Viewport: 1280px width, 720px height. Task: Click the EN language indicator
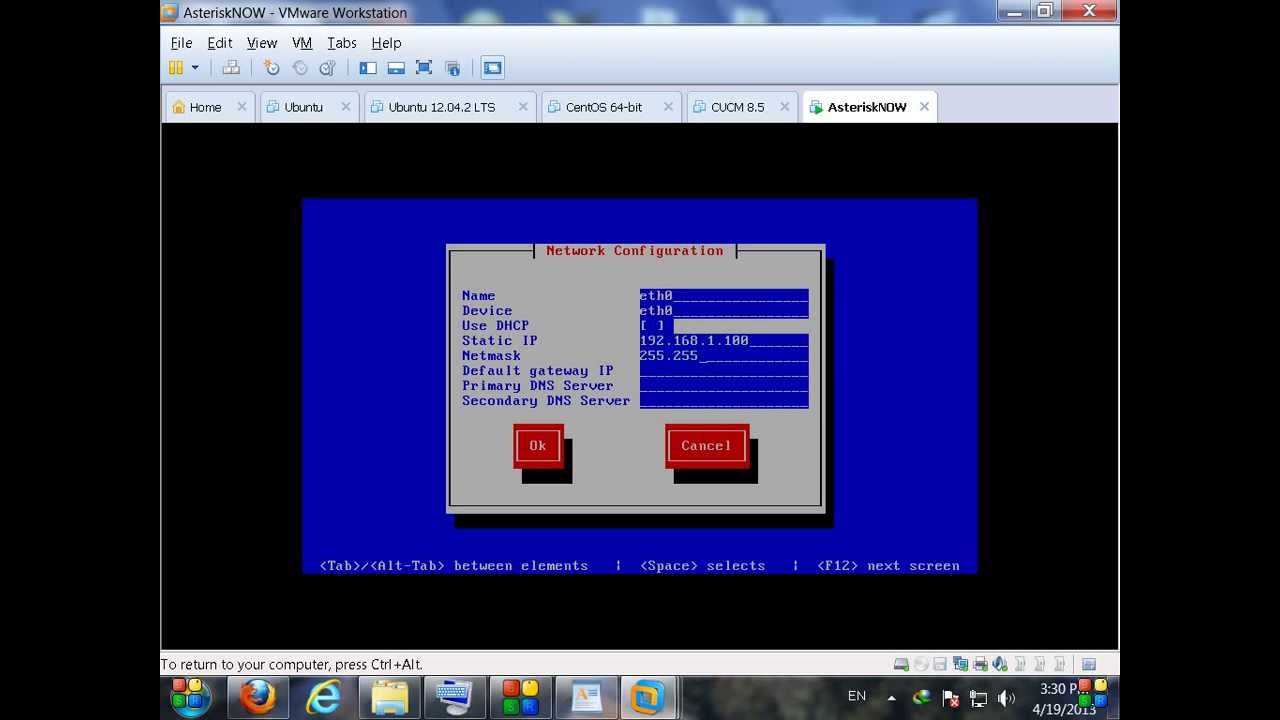(857, 696)
